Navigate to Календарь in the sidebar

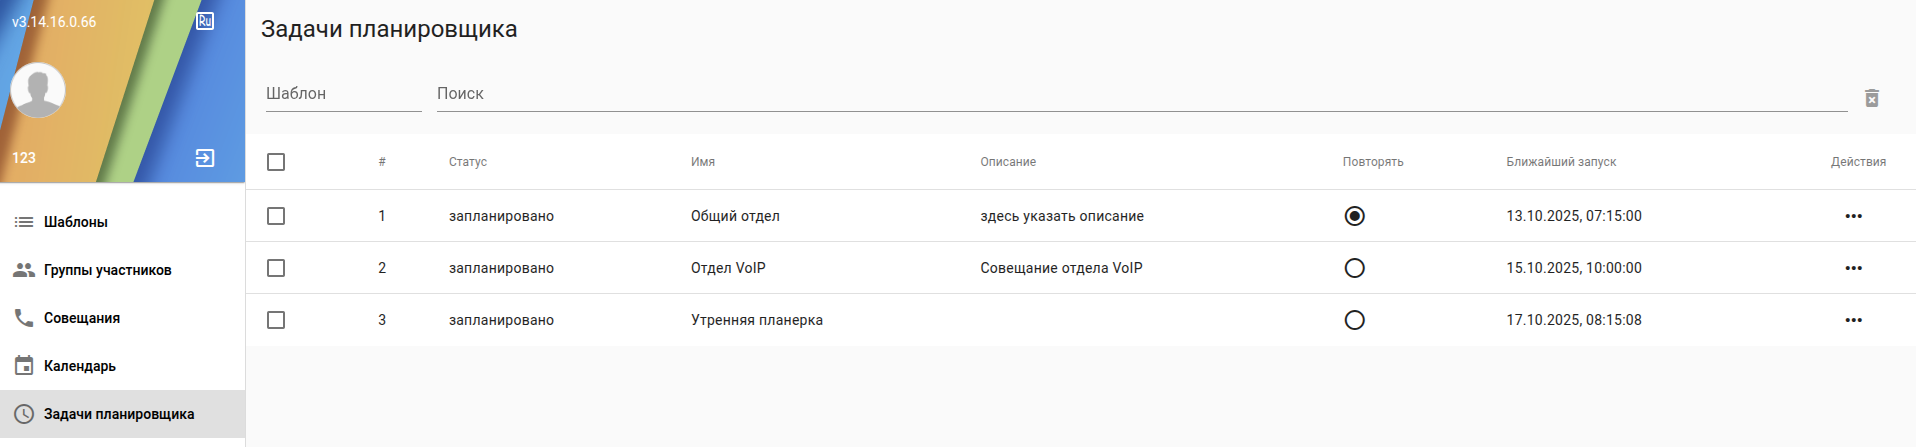pyautogui.click(x=80, y=366)
